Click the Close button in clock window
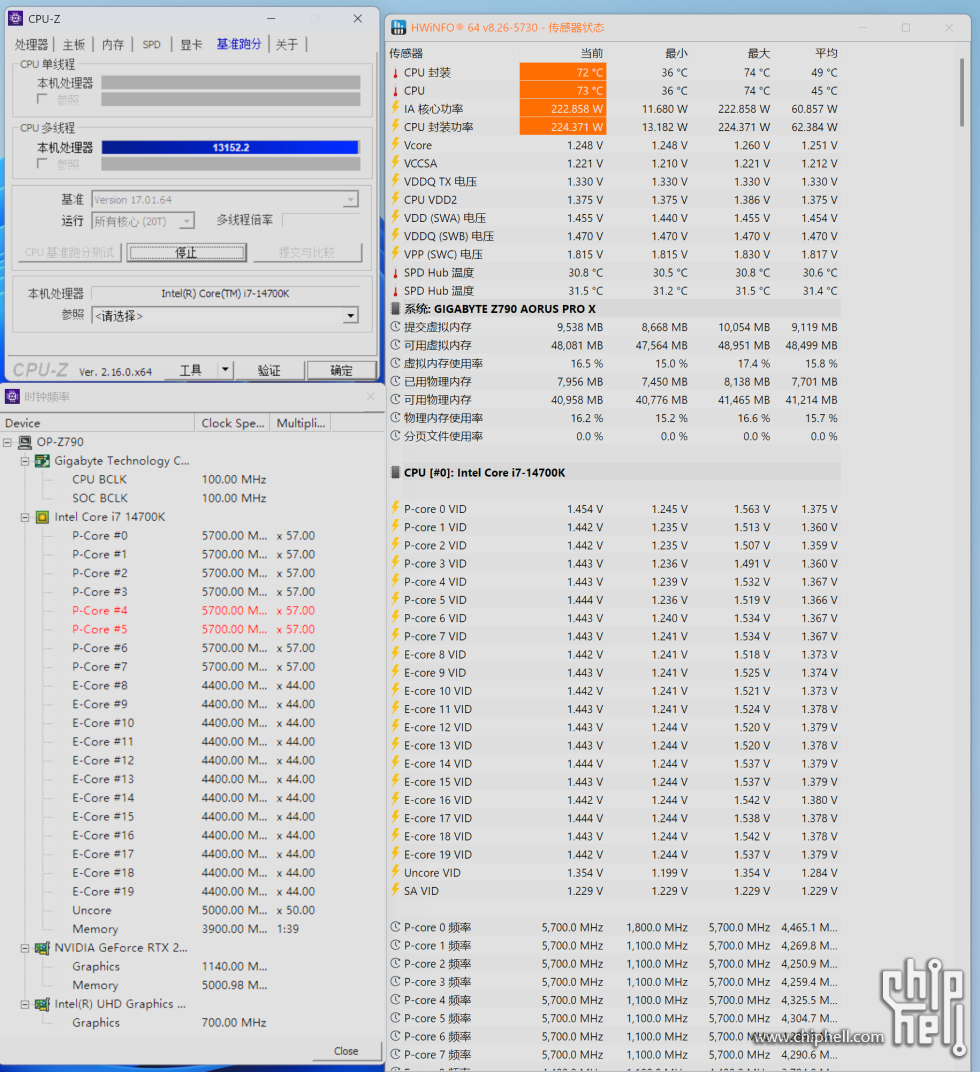Image resolution: width=980 pixels, height=1072 pixels. pos(346,1051)
